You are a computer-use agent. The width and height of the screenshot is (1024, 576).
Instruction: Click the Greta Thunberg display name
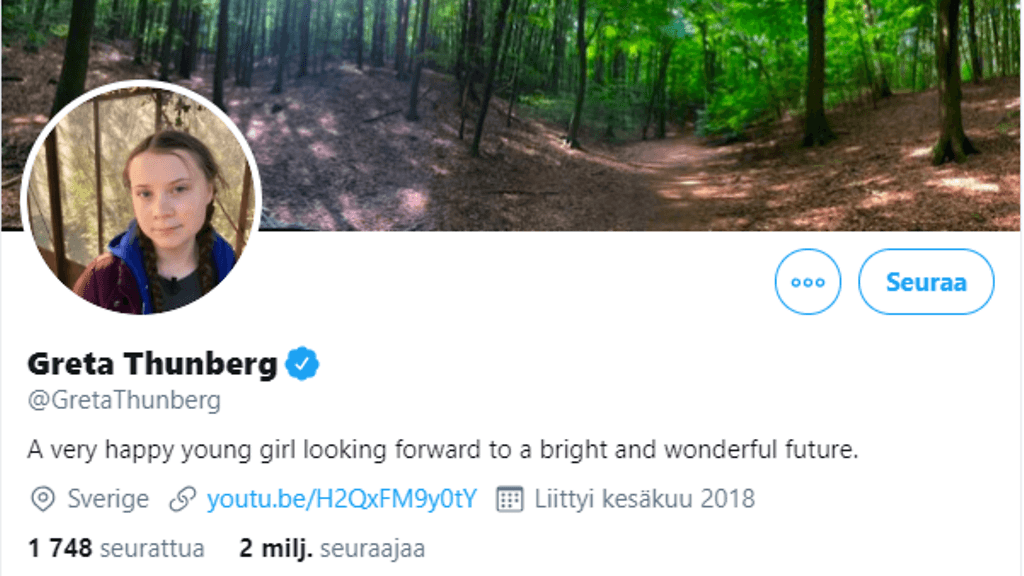coord(152,364)
